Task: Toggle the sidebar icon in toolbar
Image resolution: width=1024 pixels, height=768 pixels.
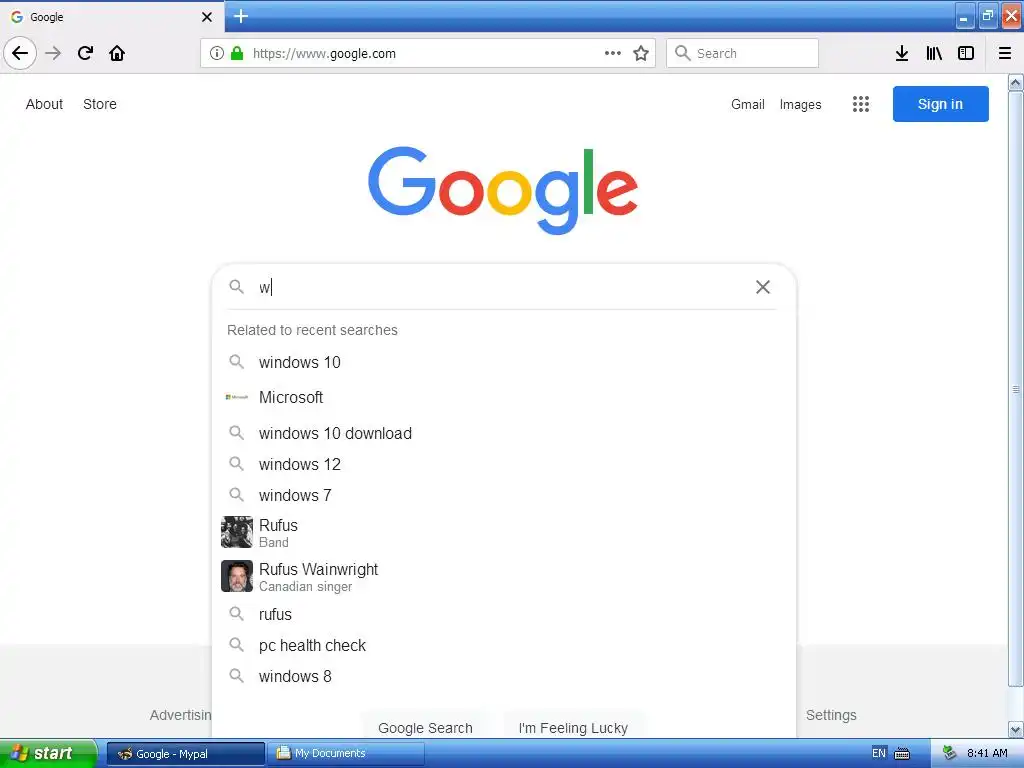Action: click(x=966, y=53)
